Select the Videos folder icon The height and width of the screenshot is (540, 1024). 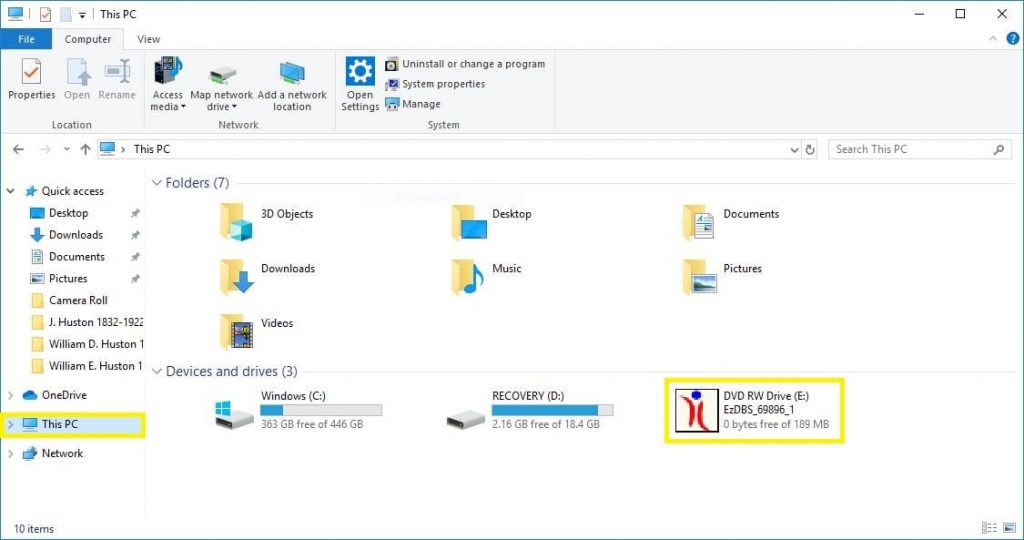click(x=236, y=332)
